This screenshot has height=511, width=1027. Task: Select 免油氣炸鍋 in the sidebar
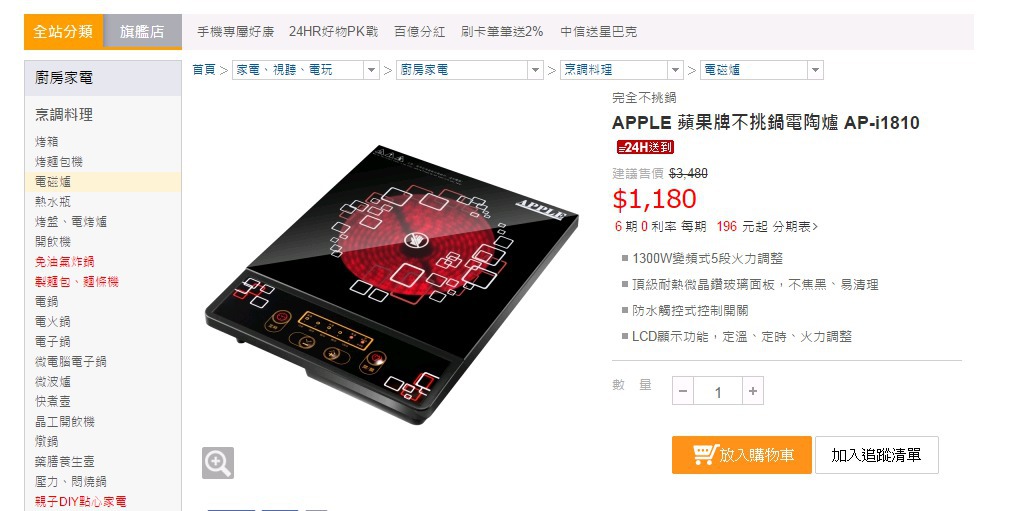pos(64,261)
